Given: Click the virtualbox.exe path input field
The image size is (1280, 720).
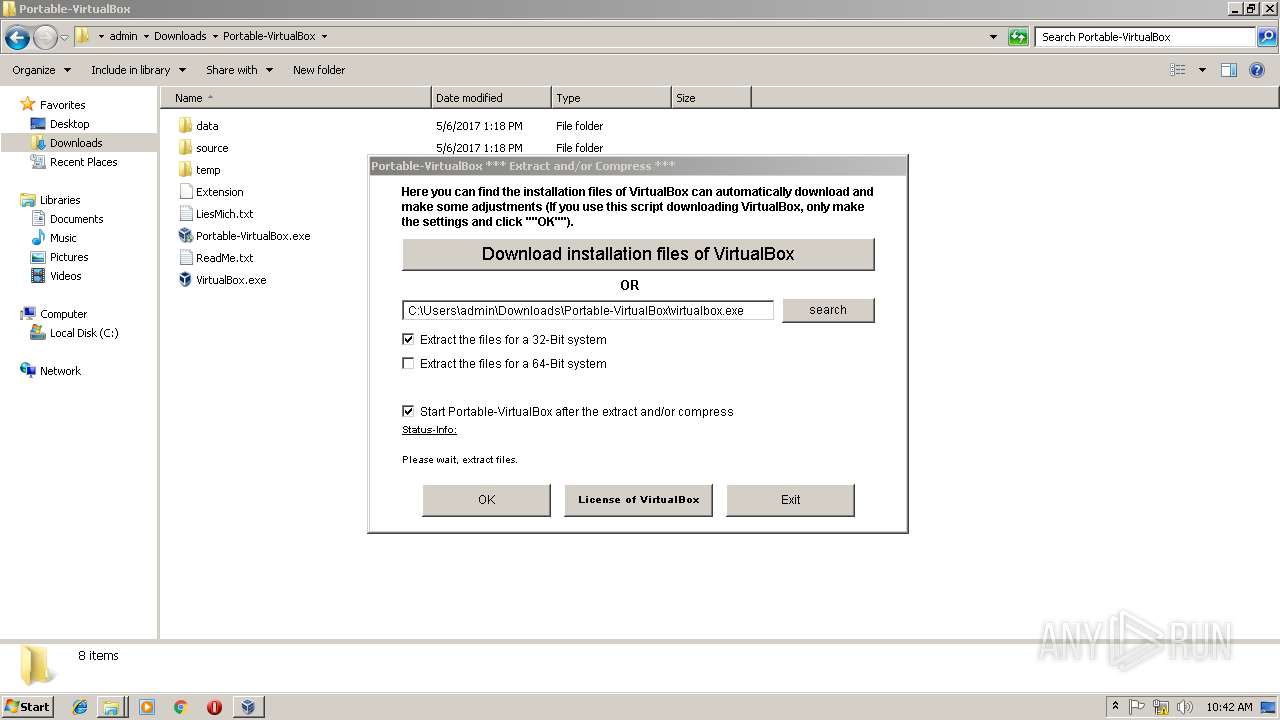Looking at the screenshot, I should pos(588,311).
